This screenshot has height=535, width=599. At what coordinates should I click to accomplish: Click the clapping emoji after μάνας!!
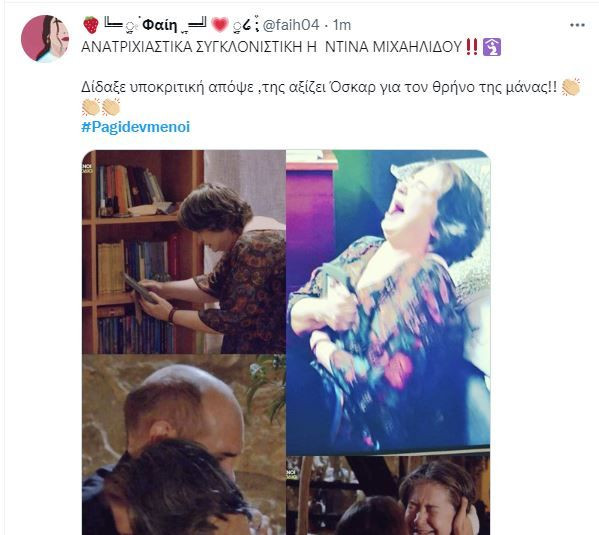(x=571, y=87)
